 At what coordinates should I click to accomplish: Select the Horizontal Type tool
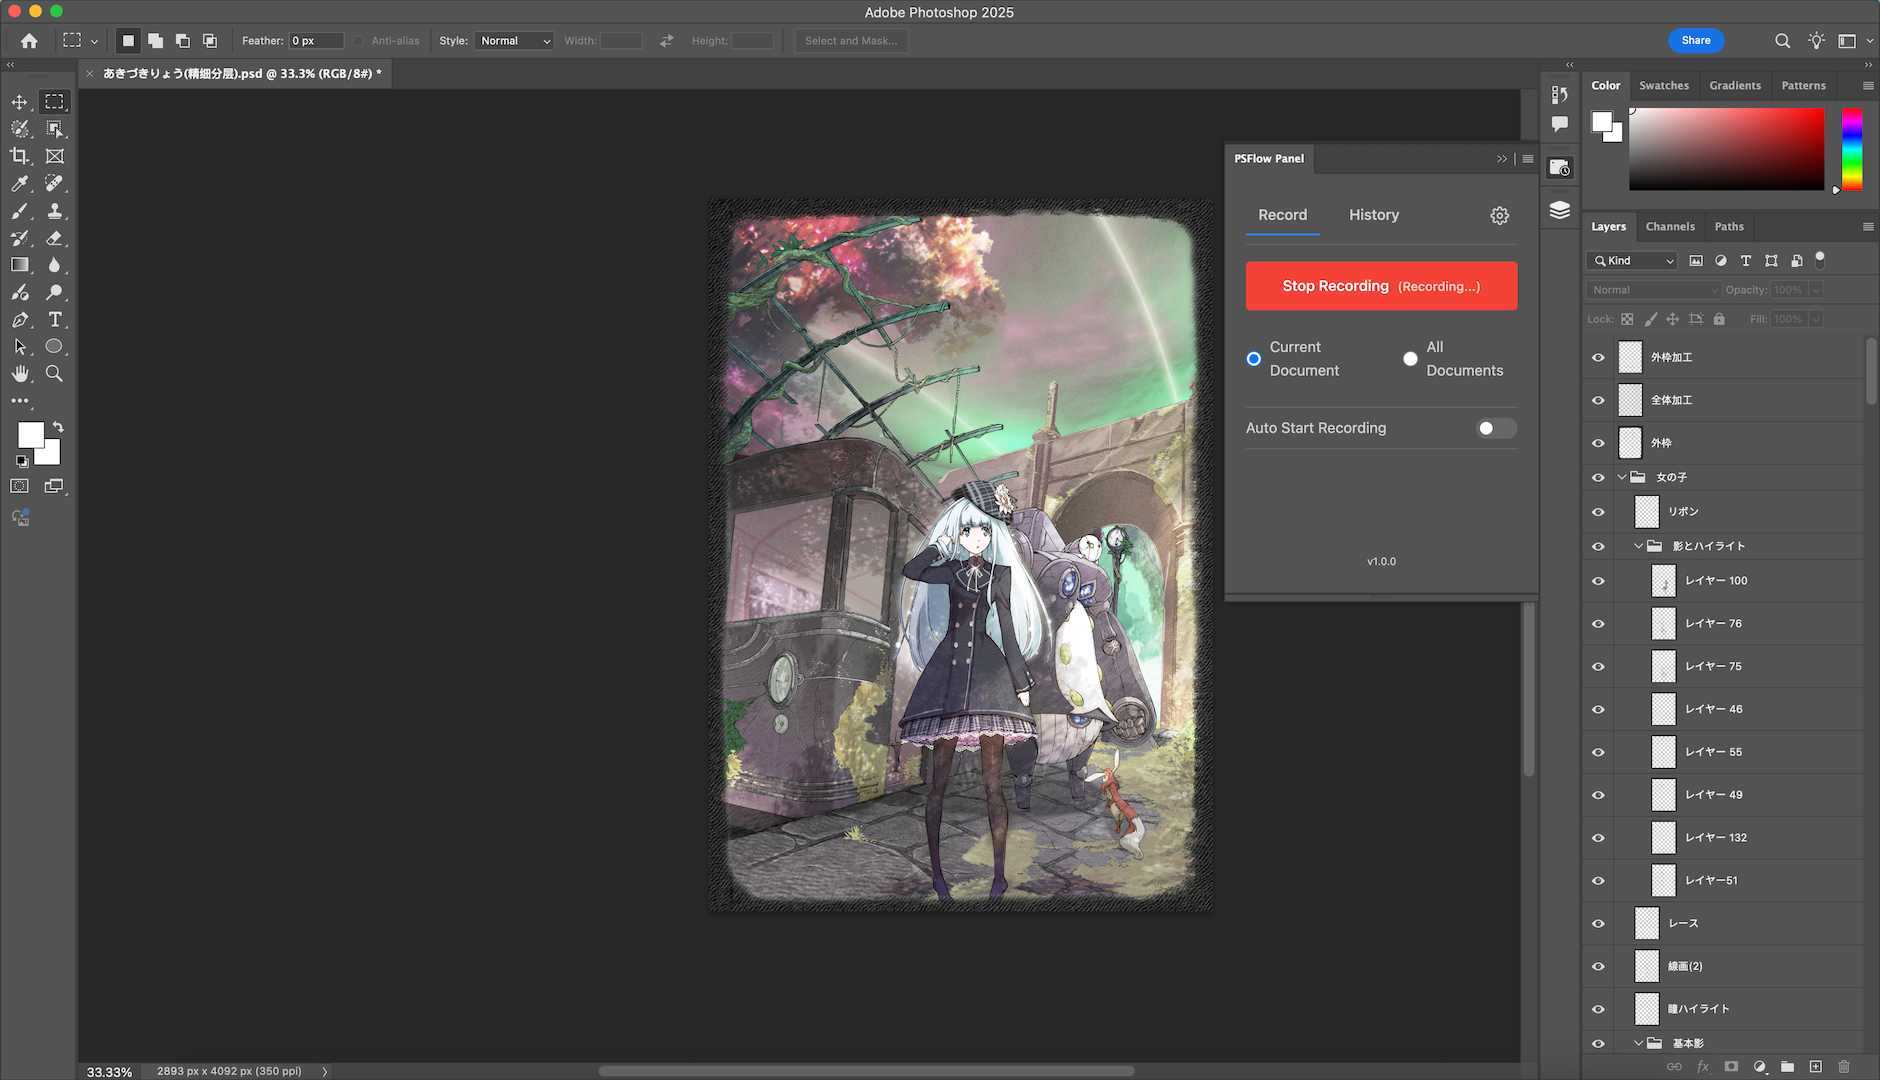coord(55,319)
